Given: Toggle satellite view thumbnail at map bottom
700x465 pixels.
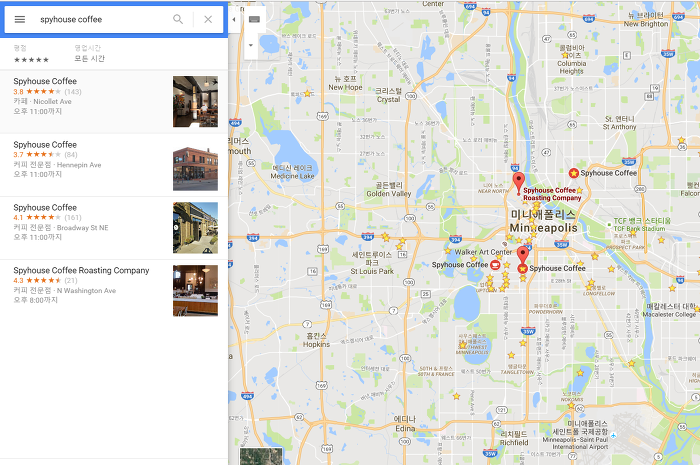Looking at the screenshot, I should click(261, 456).
